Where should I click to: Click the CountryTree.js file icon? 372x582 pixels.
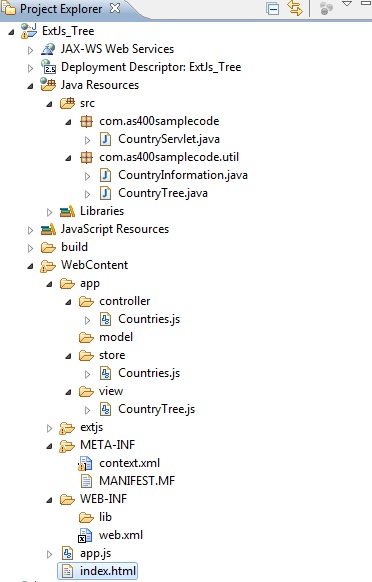pyautogui.click(x=105, y=409)
